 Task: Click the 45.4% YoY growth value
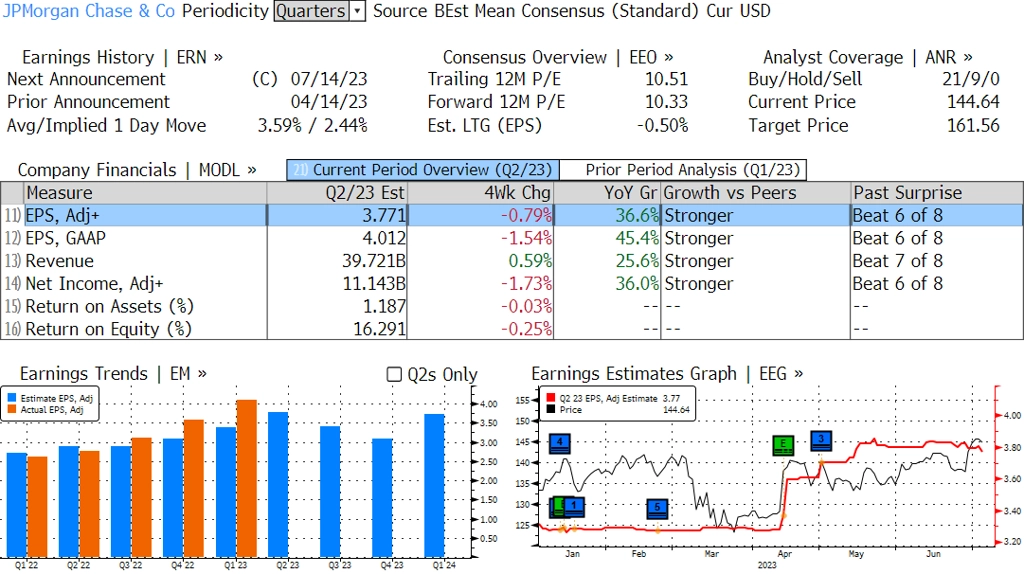(x=637, y=238)
